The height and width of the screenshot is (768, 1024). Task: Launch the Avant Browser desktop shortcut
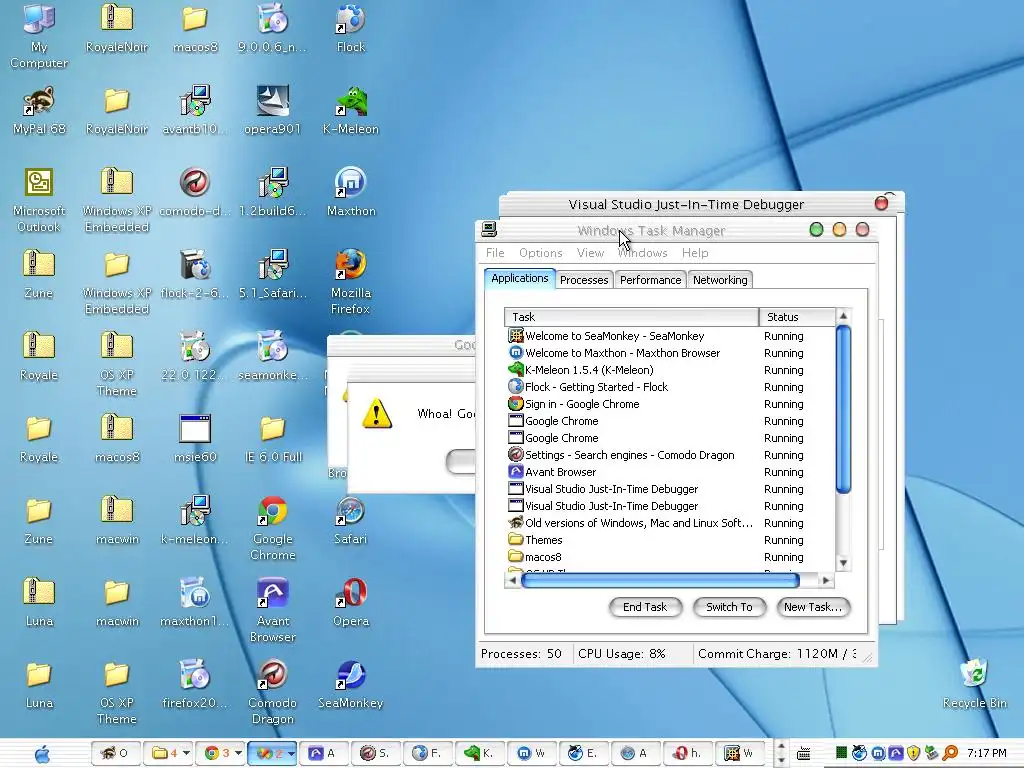[x=273, y=610]
